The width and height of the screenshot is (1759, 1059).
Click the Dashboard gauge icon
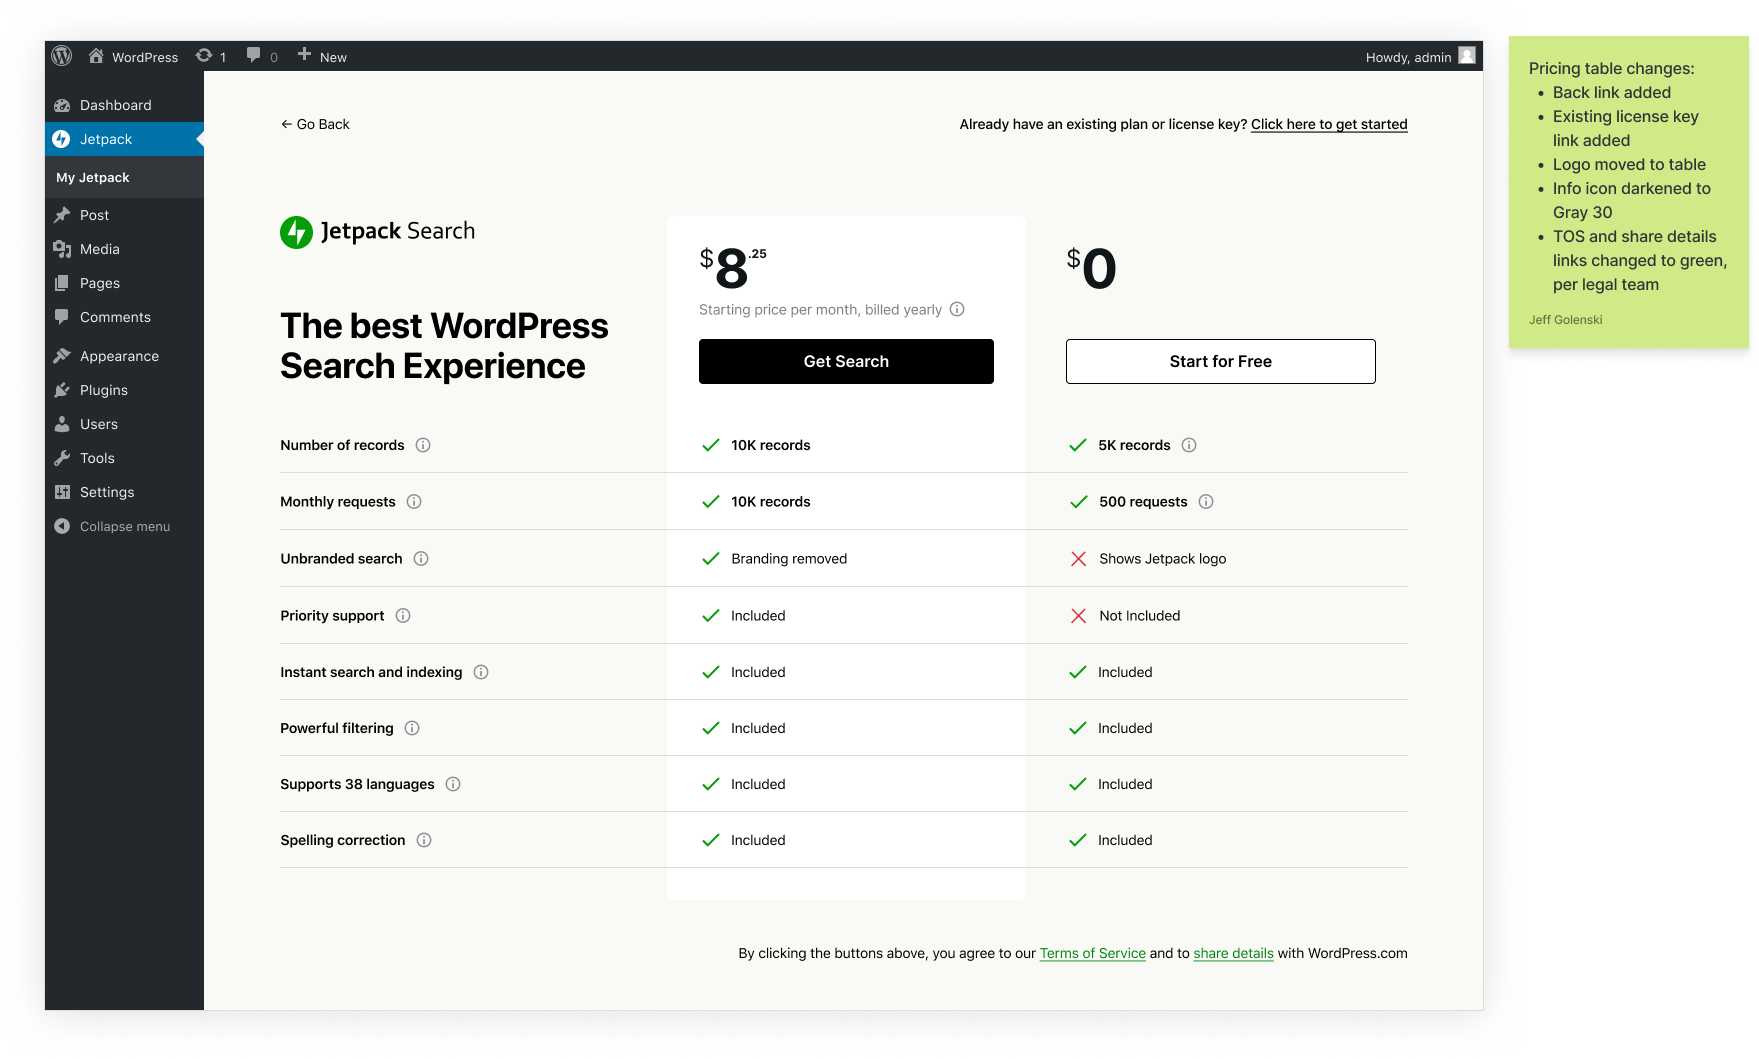tap(62, 105)
